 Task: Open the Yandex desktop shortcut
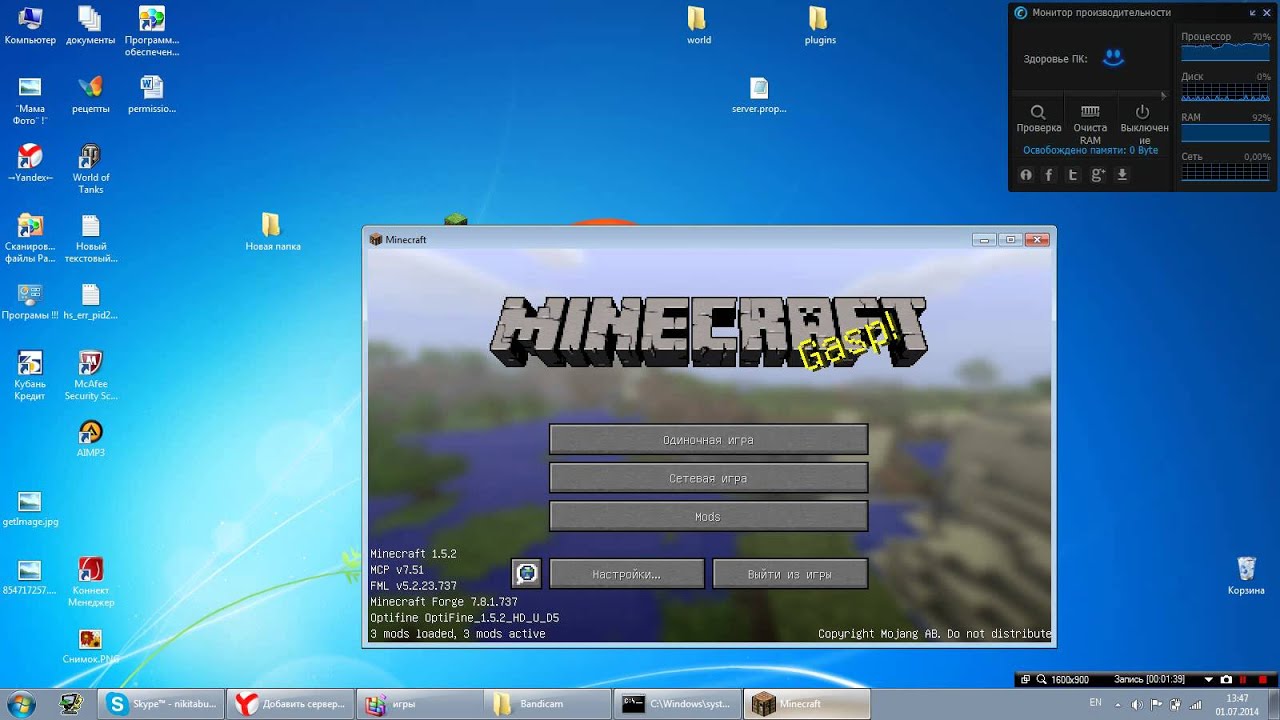point(30,164)
